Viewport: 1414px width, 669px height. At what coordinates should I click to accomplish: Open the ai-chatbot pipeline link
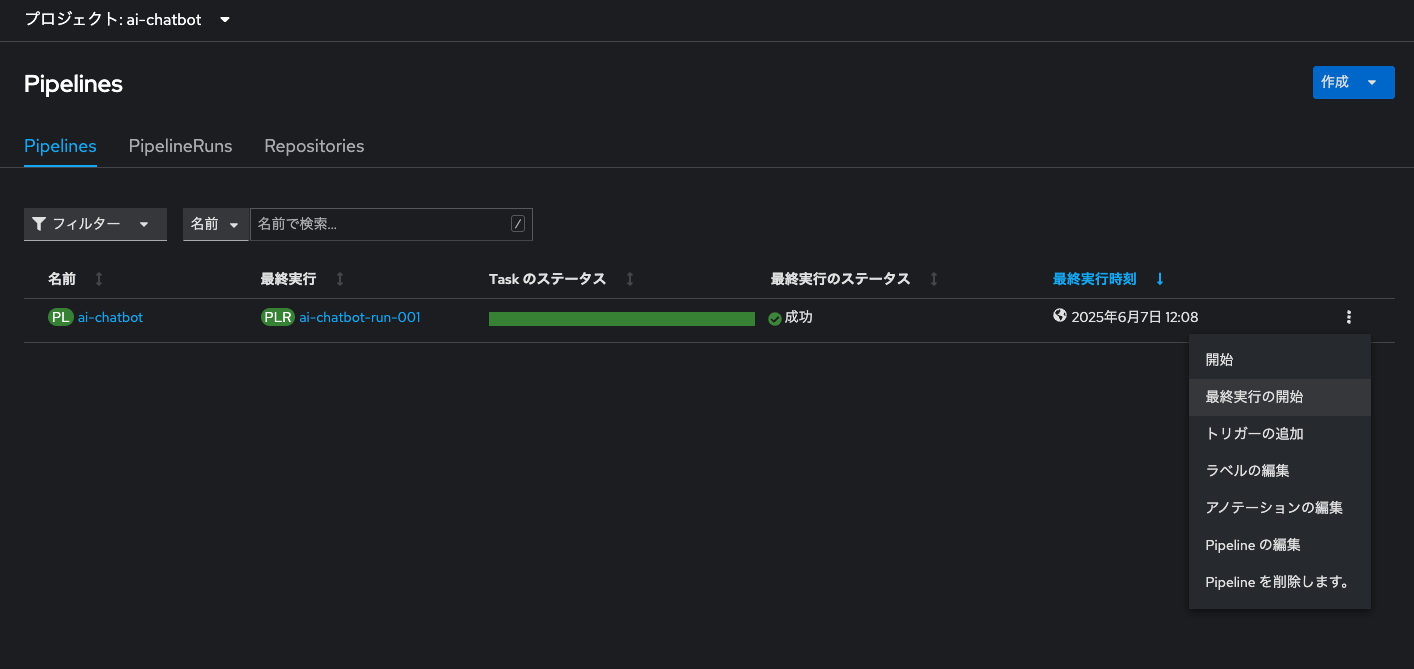point(110,317)
